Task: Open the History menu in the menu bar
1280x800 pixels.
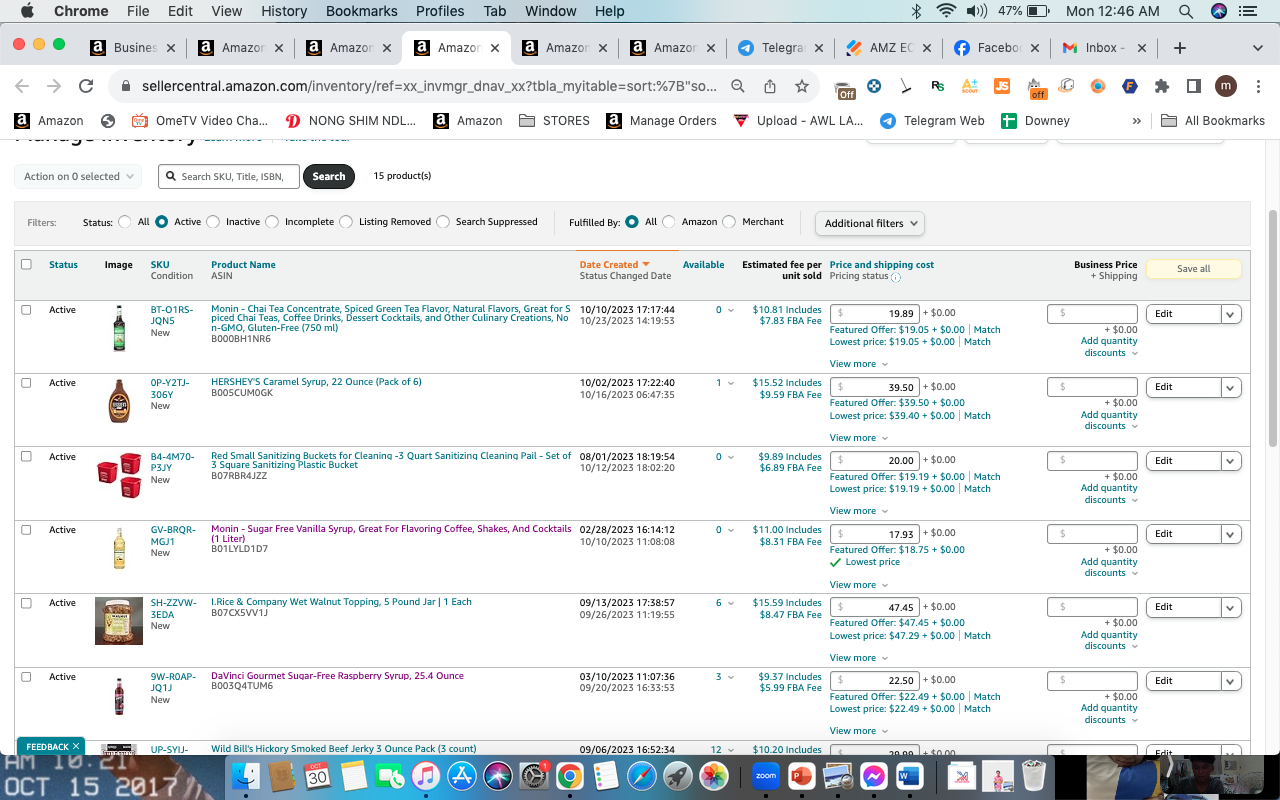Action: click(x=284, y=11)
